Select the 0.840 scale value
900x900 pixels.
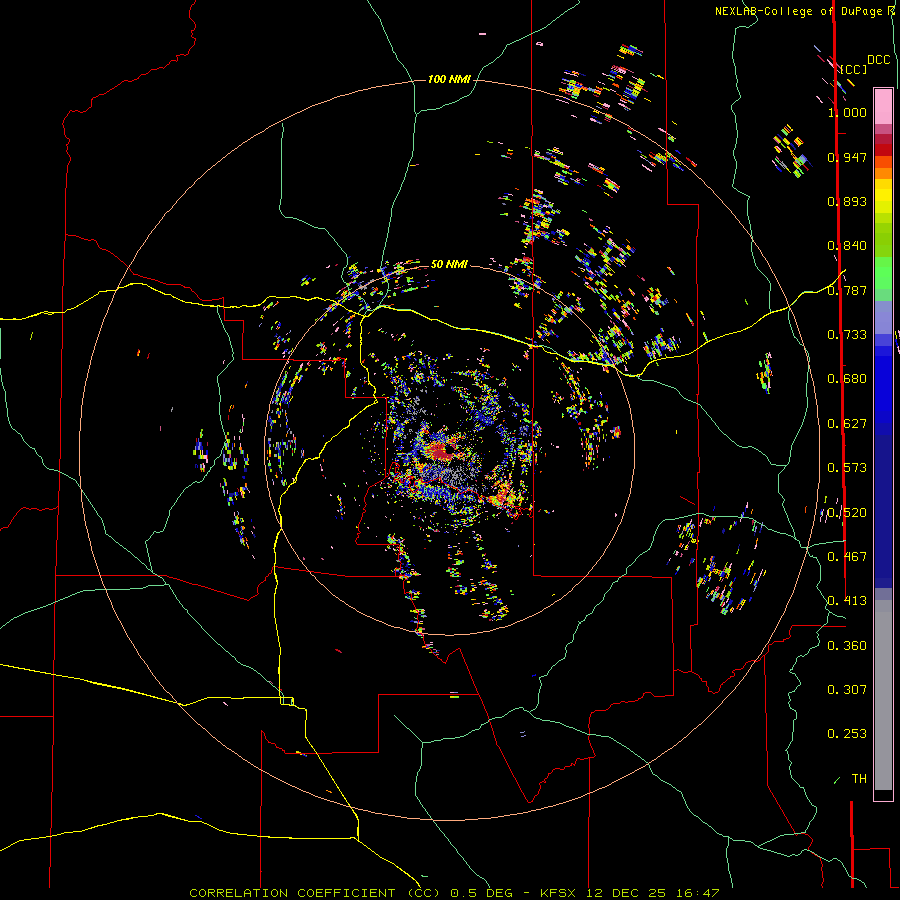click(847, 246)
